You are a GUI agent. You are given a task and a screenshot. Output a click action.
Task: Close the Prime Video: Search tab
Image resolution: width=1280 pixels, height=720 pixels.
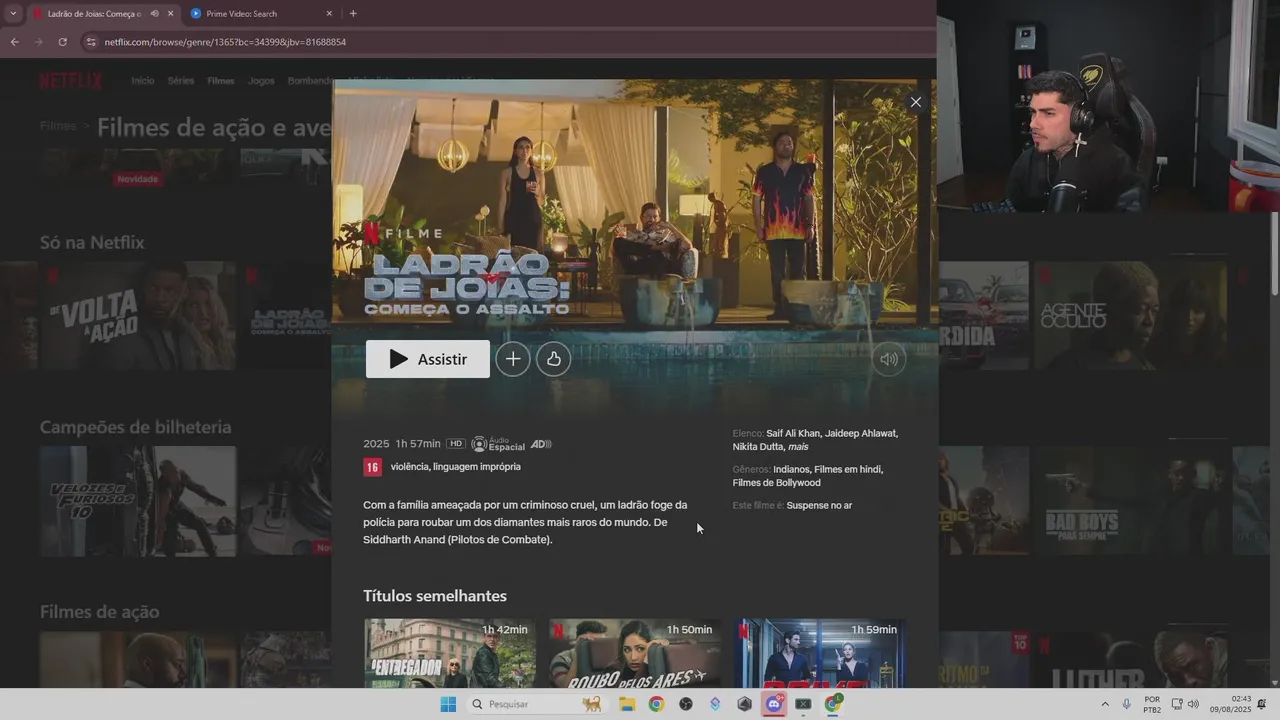click(x=329, y=14)
